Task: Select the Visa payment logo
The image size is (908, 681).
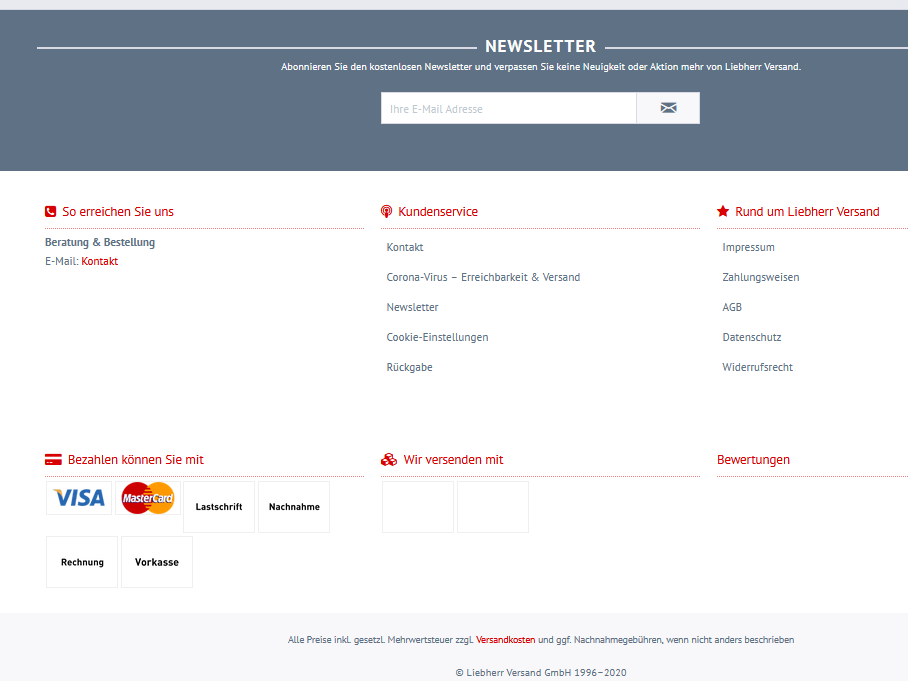Action: click(79, 498)
